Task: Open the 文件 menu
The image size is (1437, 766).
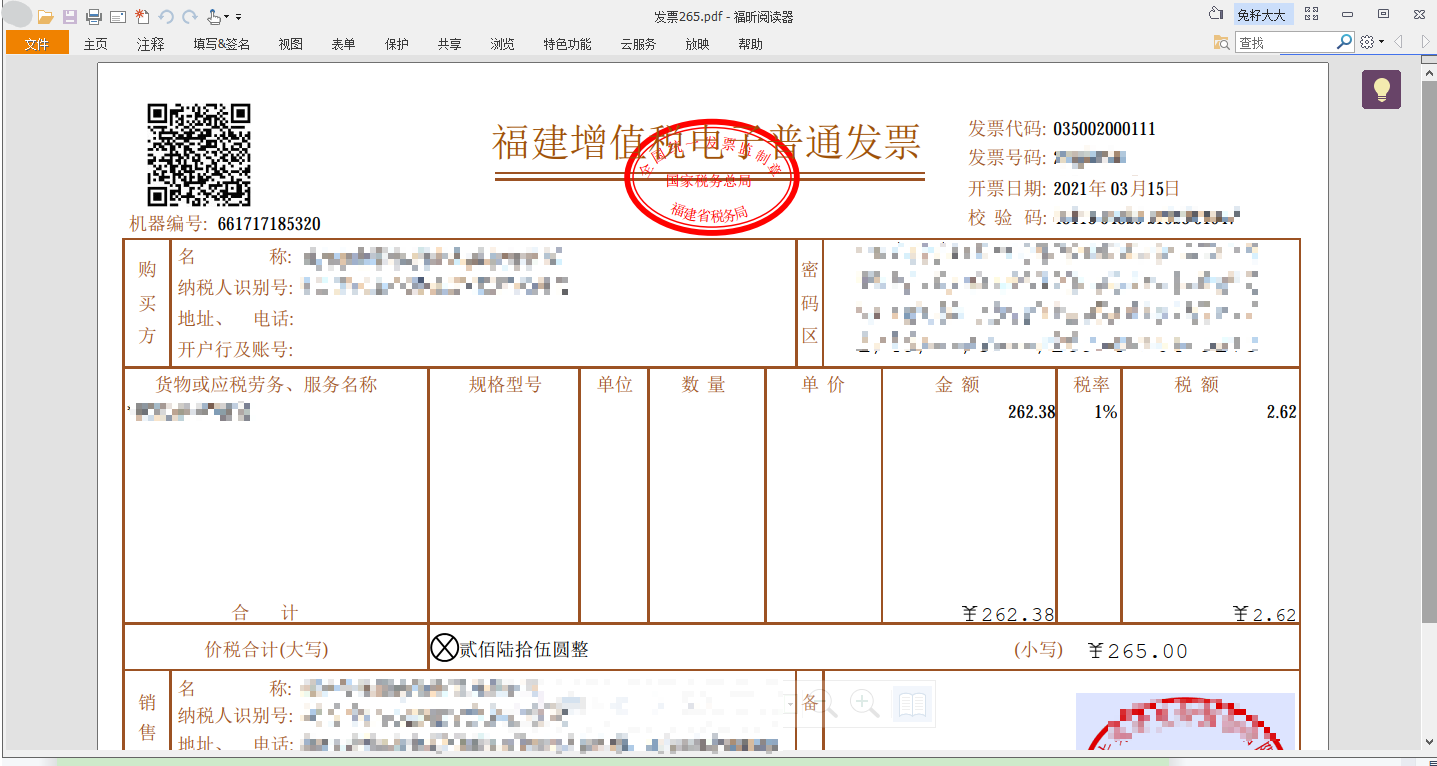Action: coord(37,44)
